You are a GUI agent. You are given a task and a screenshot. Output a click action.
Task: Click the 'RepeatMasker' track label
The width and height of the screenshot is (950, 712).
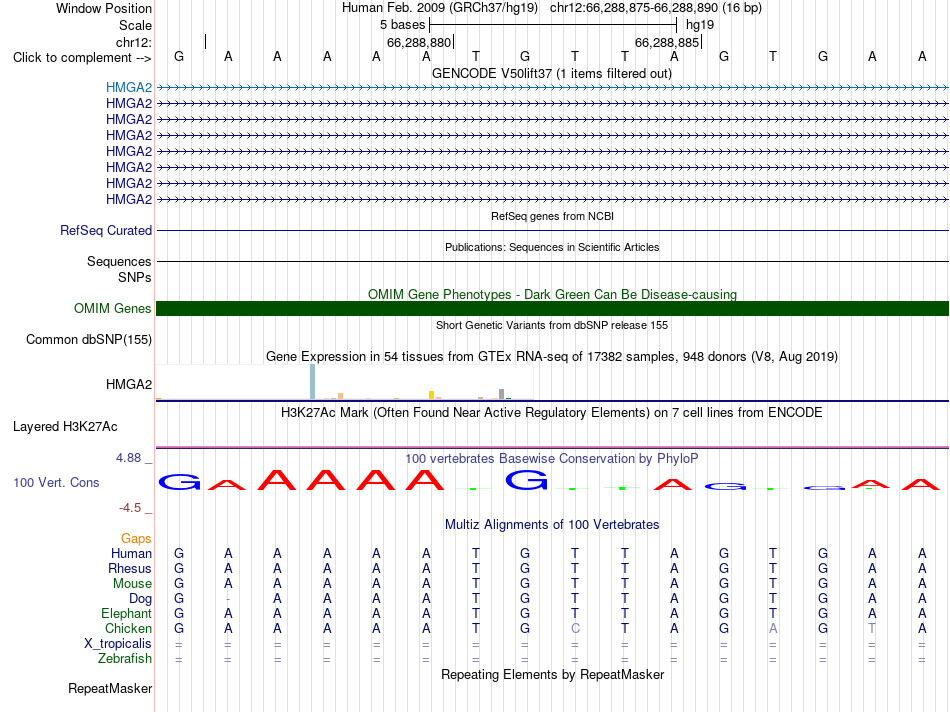tap(110, 688)
